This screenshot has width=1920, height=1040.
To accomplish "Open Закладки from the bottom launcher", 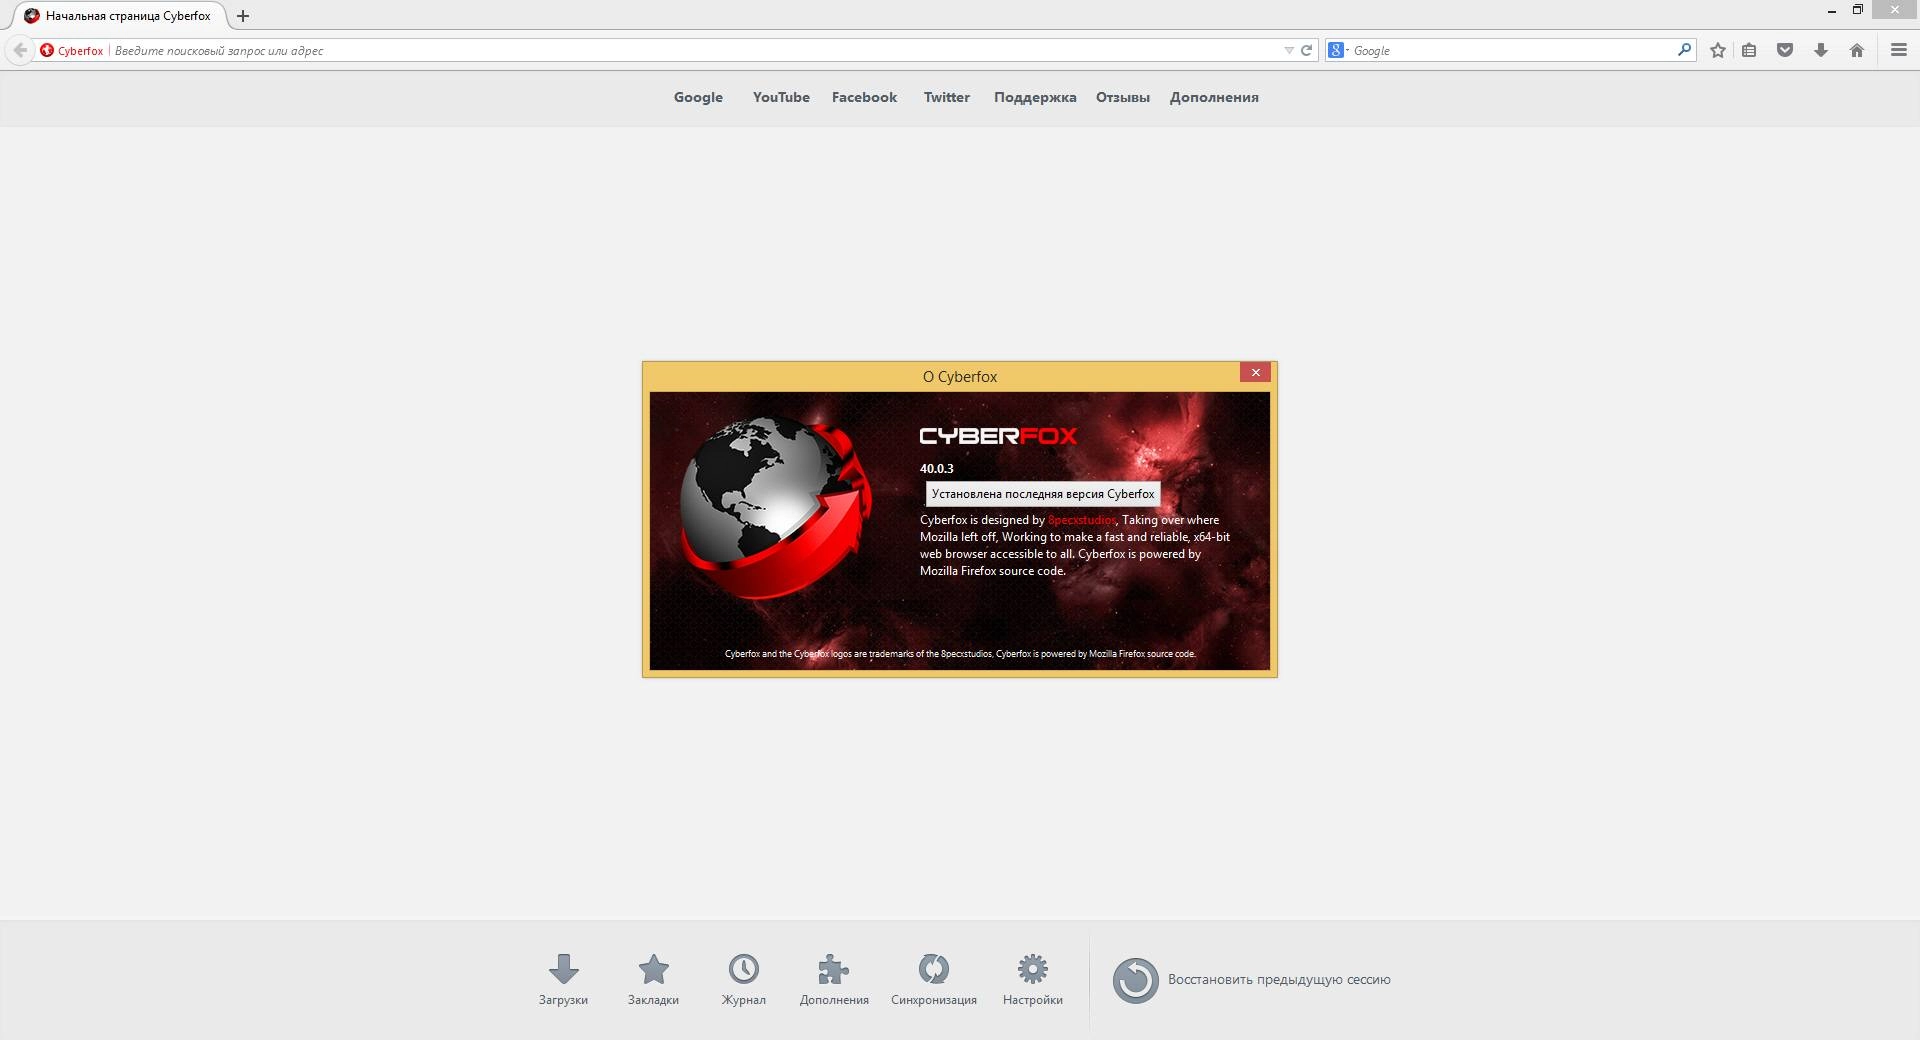I will pyautogui.click(x=653, y=979).
